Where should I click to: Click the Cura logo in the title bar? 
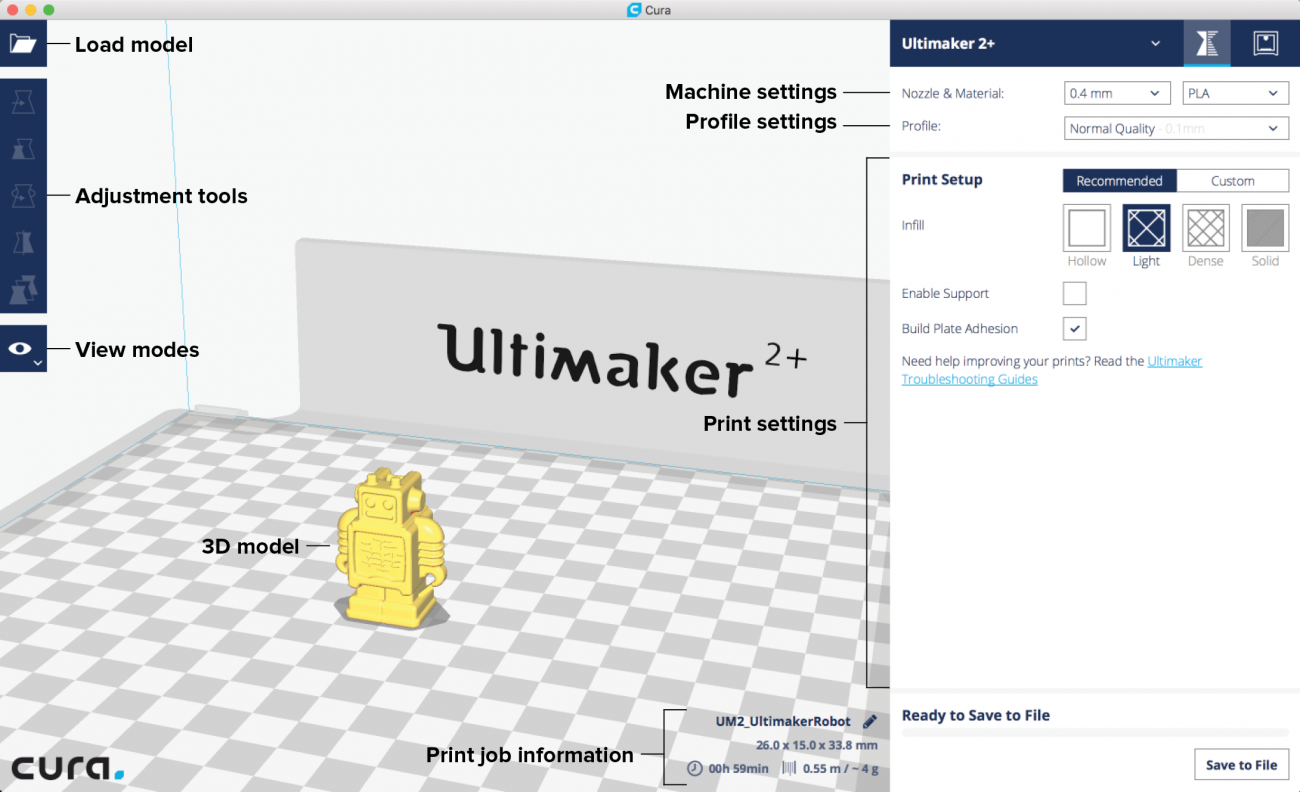click(x=633, y=10)
